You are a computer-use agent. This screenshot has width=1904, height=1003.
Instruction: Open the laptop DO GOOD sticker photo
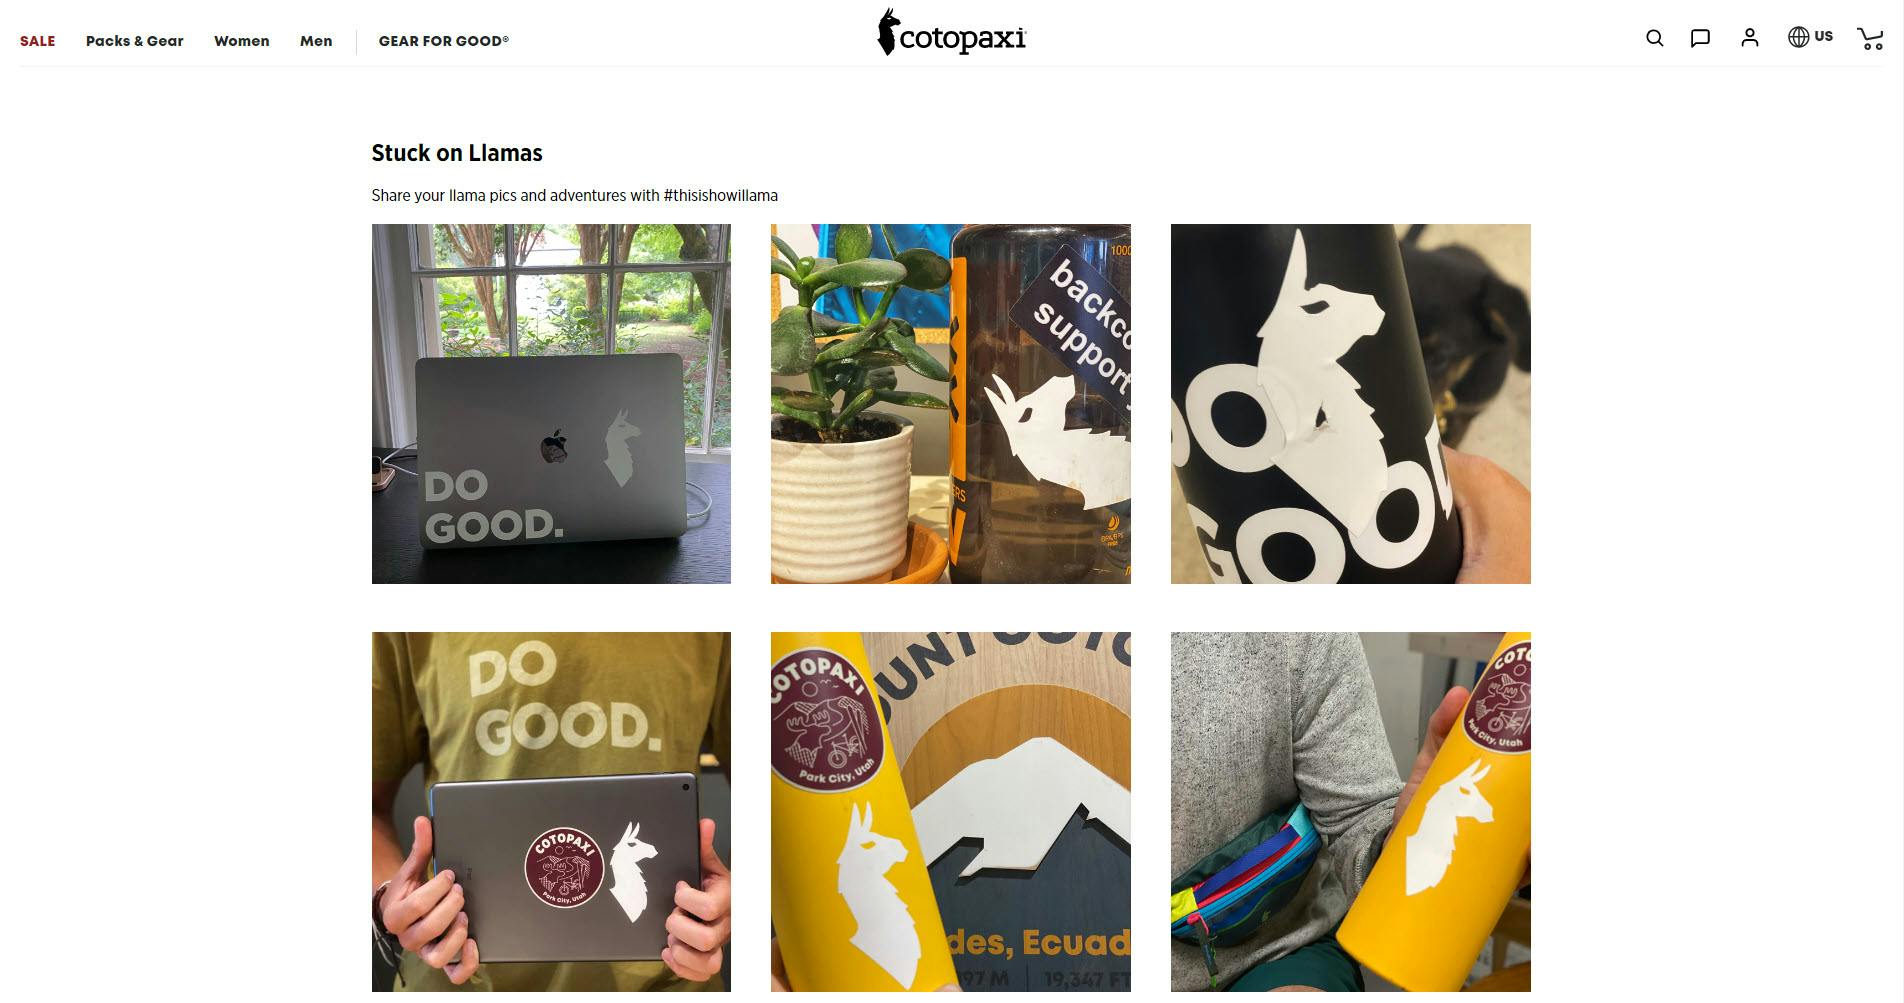tap(551, 404)
